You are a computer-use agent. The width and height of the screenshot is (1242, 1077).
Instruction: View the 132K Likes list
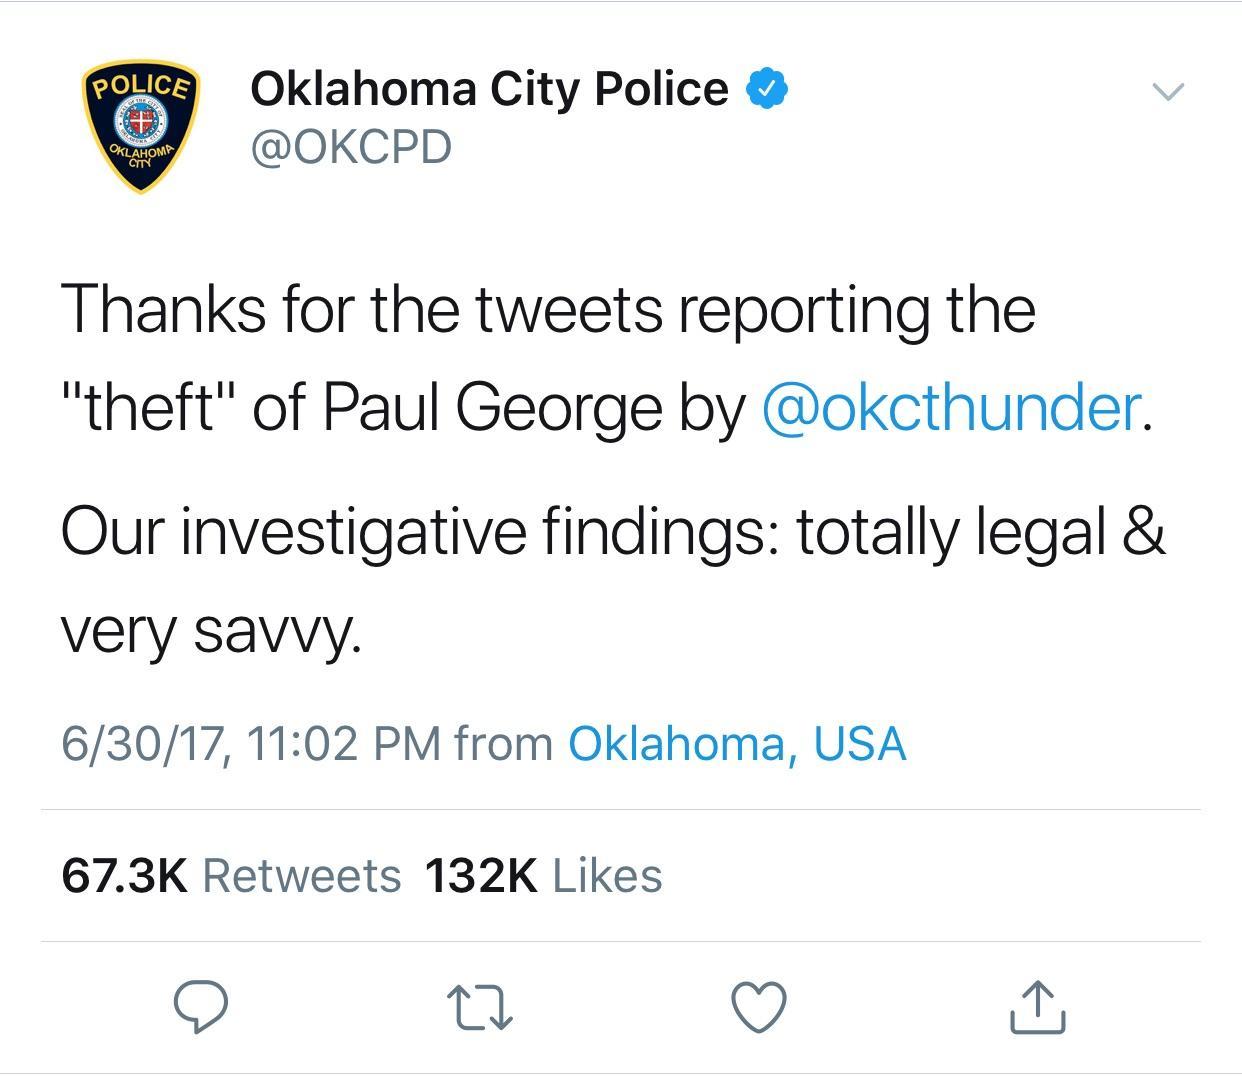[x=543, y=876]
